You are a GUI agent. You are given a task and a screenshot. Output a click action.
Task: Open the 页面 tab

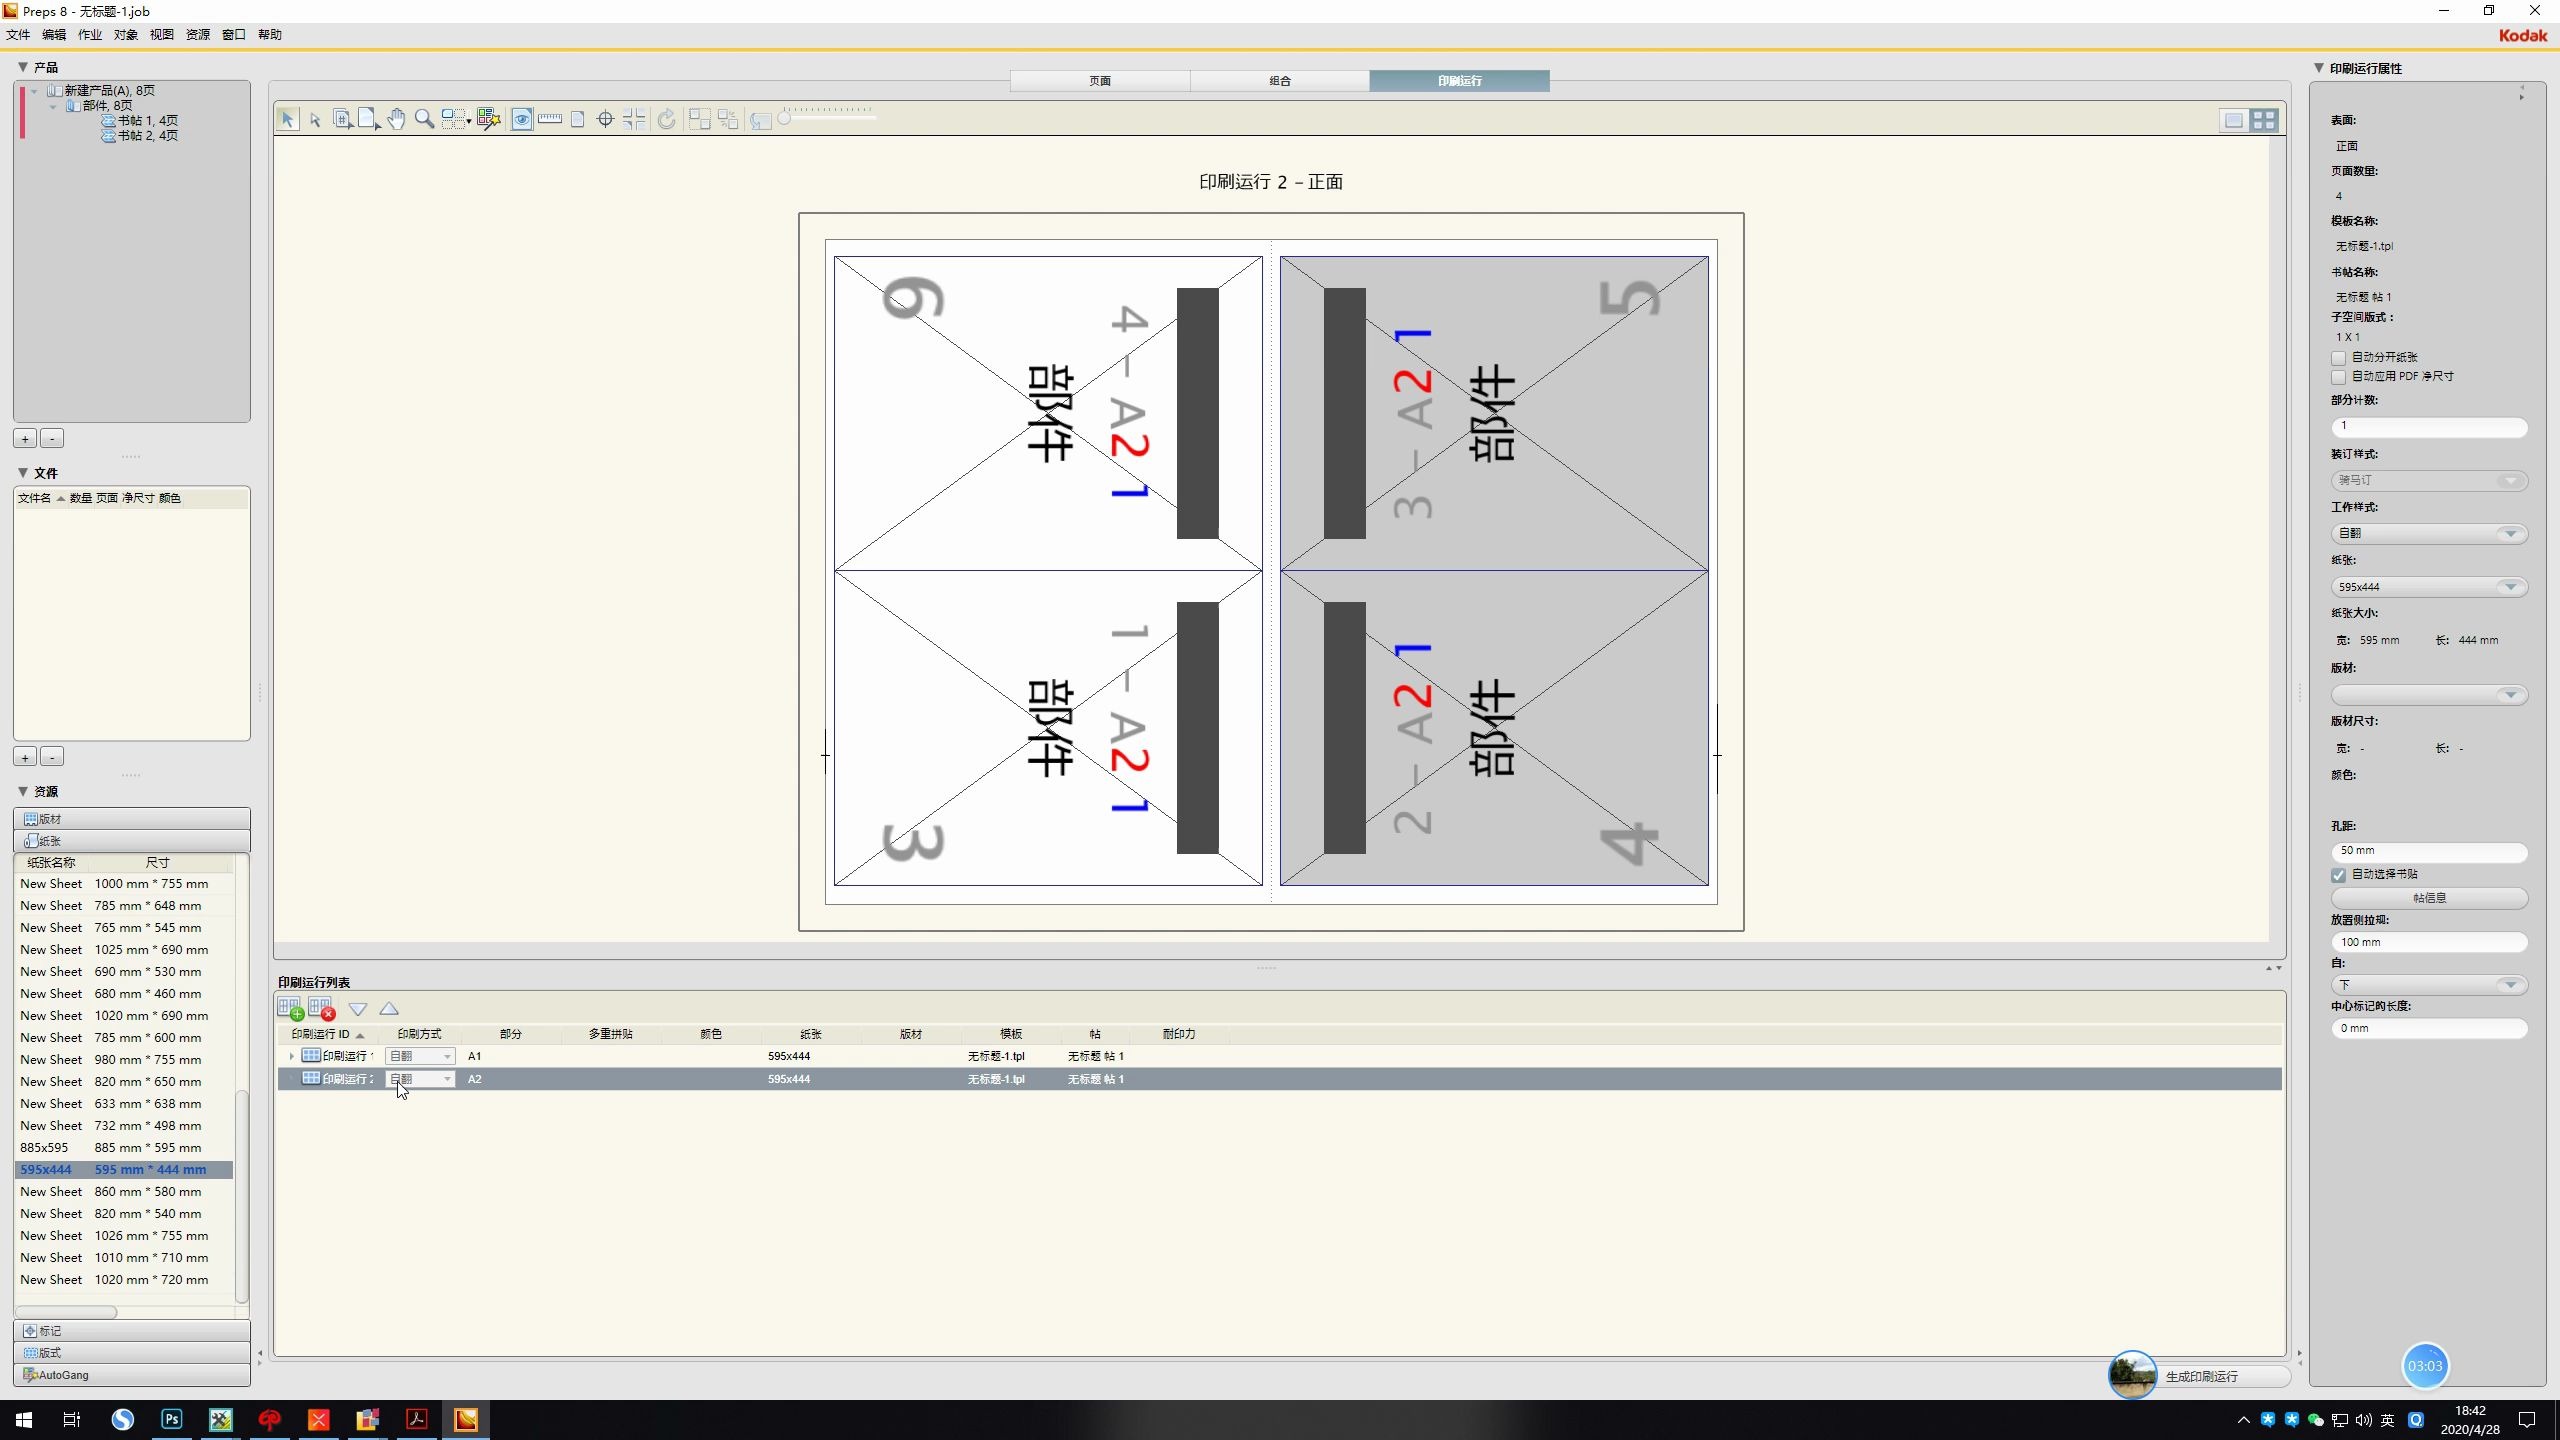(x=1100, y=81)
